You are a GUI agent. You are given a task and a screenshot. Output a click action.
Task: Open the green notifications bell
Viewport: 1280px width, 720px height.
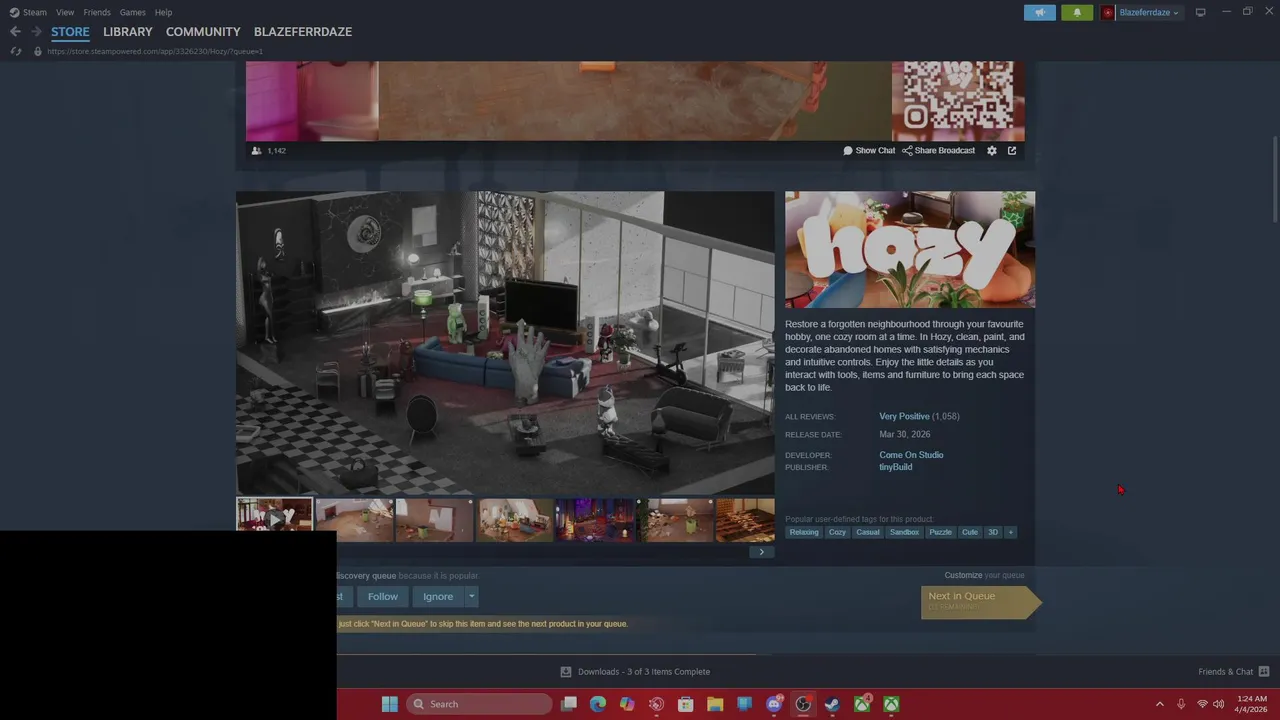coord(1077,12)
